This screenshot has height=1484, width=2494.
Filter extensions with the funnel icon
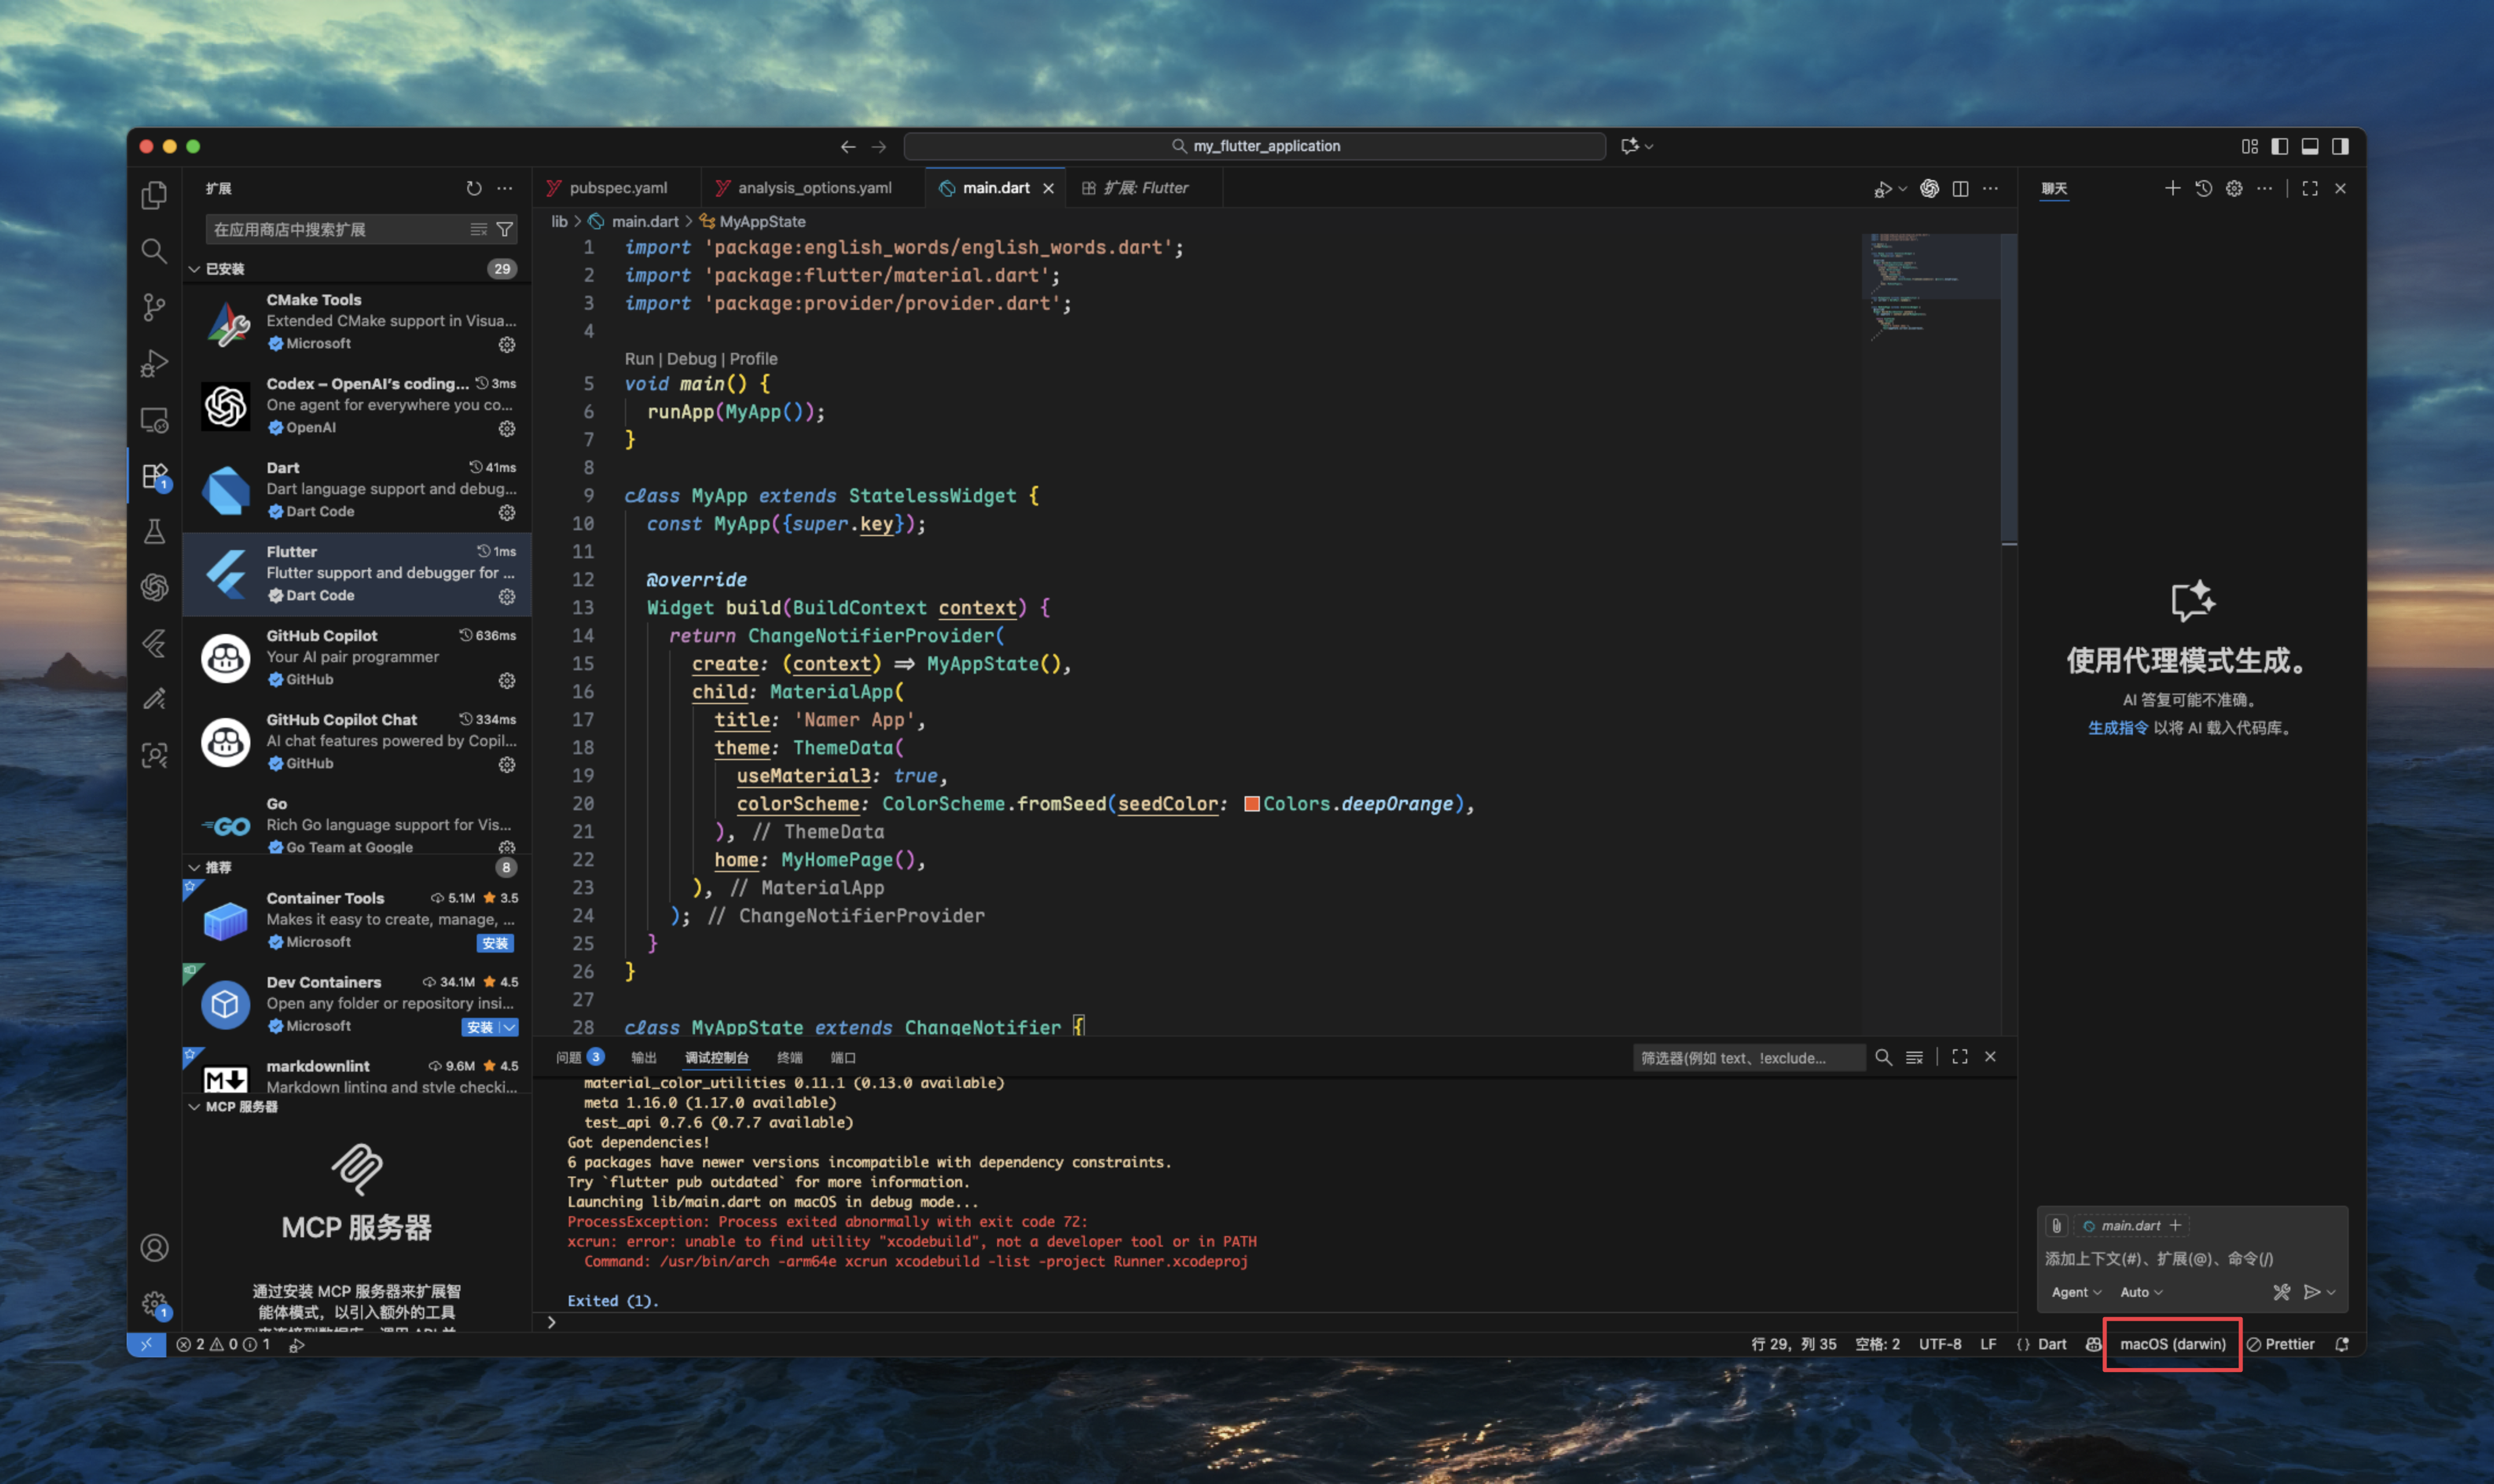pyautogui.click(x=505, y=230)
